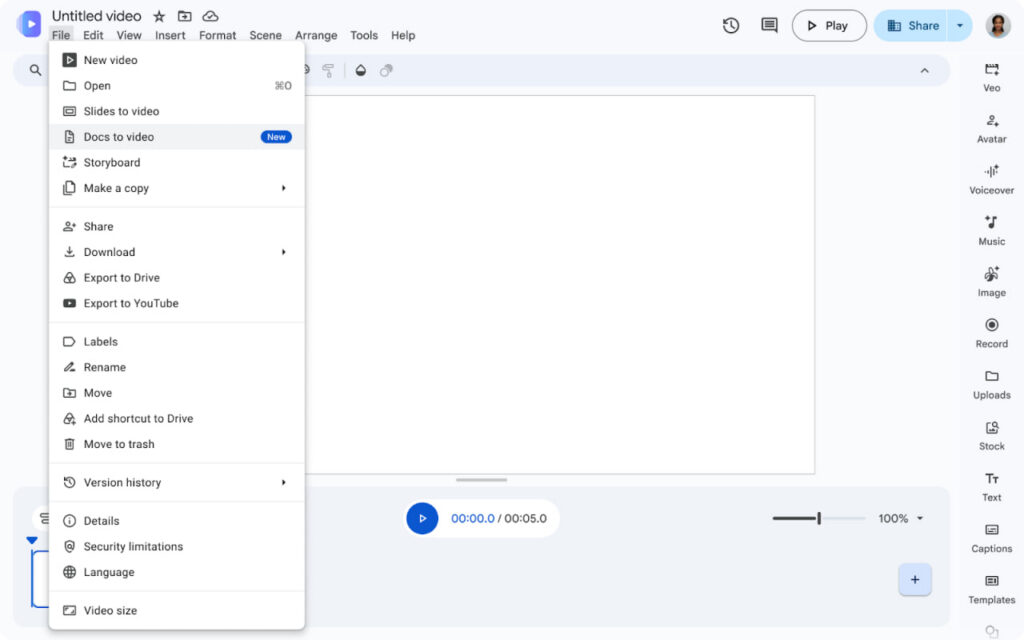The image size is (1024, 640).
Task: Adjust the timeline zoom slider handle
Action: pos(819,519)
